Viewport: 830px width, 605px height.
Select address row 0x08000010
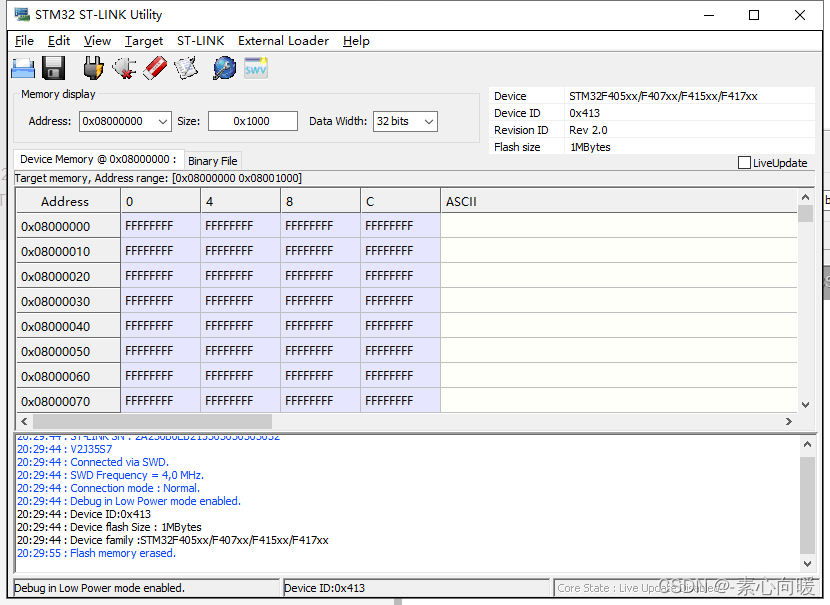pos(68,251)
